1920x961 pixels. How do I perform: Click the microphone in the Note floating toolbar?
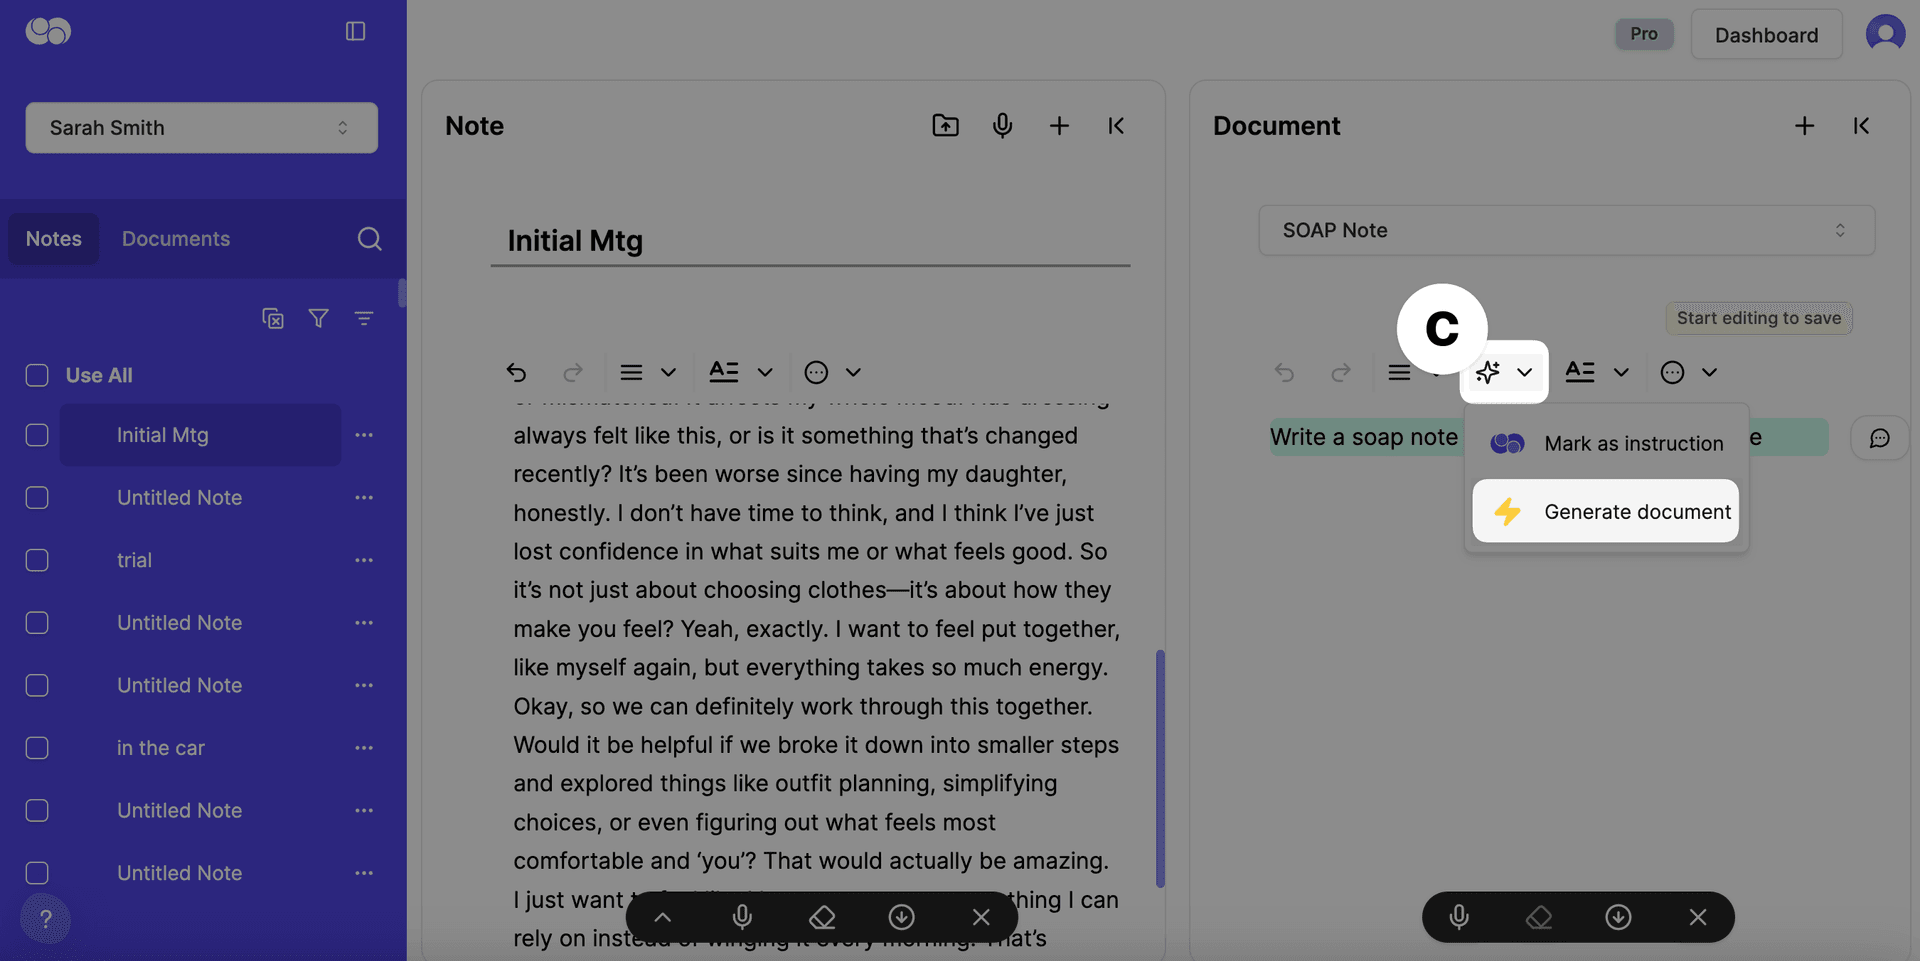pos(742,917)
